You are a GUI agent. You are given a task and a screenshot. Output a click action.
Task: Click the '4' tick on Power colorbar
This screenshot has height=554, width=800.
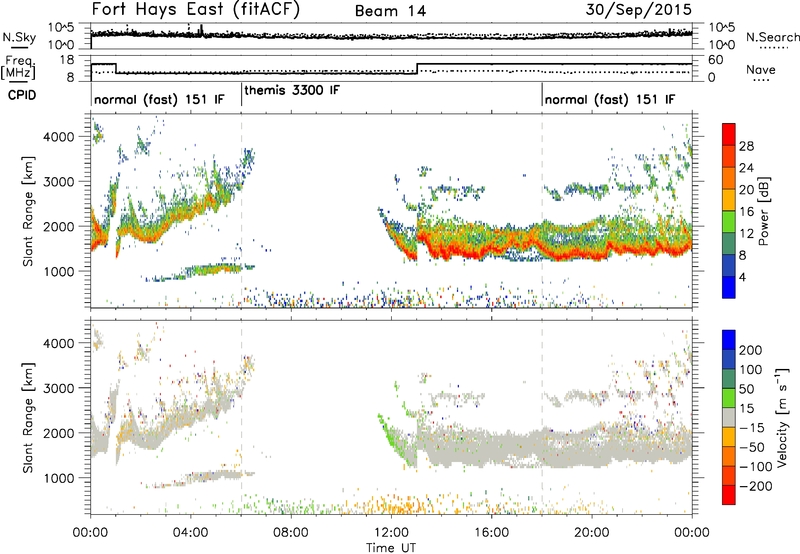pyautogui.click(x=743, y=277)
